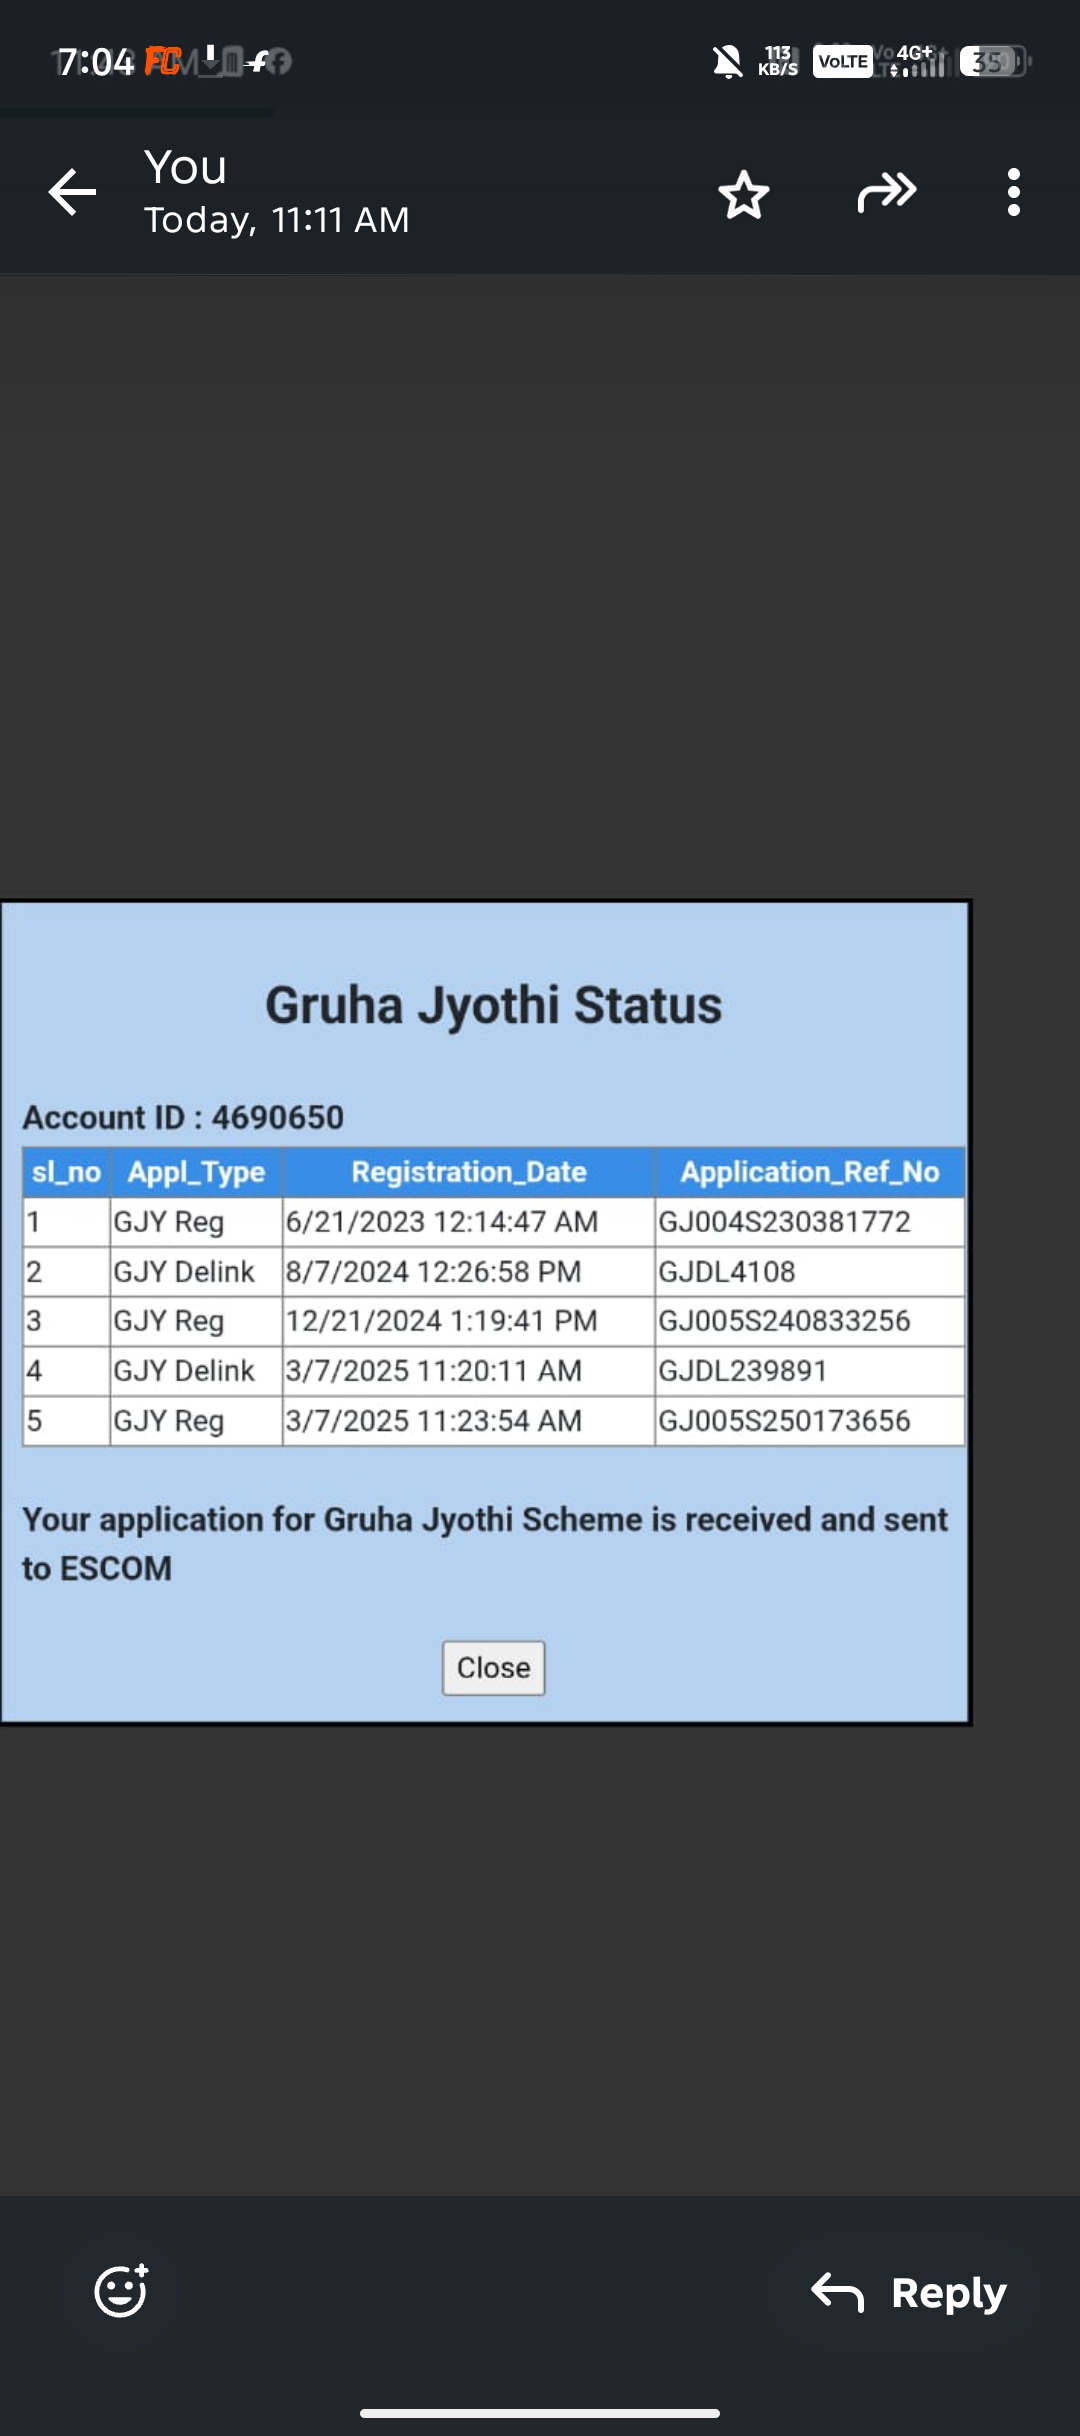The height and width of the screenshot is (2436, 1080).
Task: Tap the VoLTE indicator icon
Action: [x=842, y=62]
